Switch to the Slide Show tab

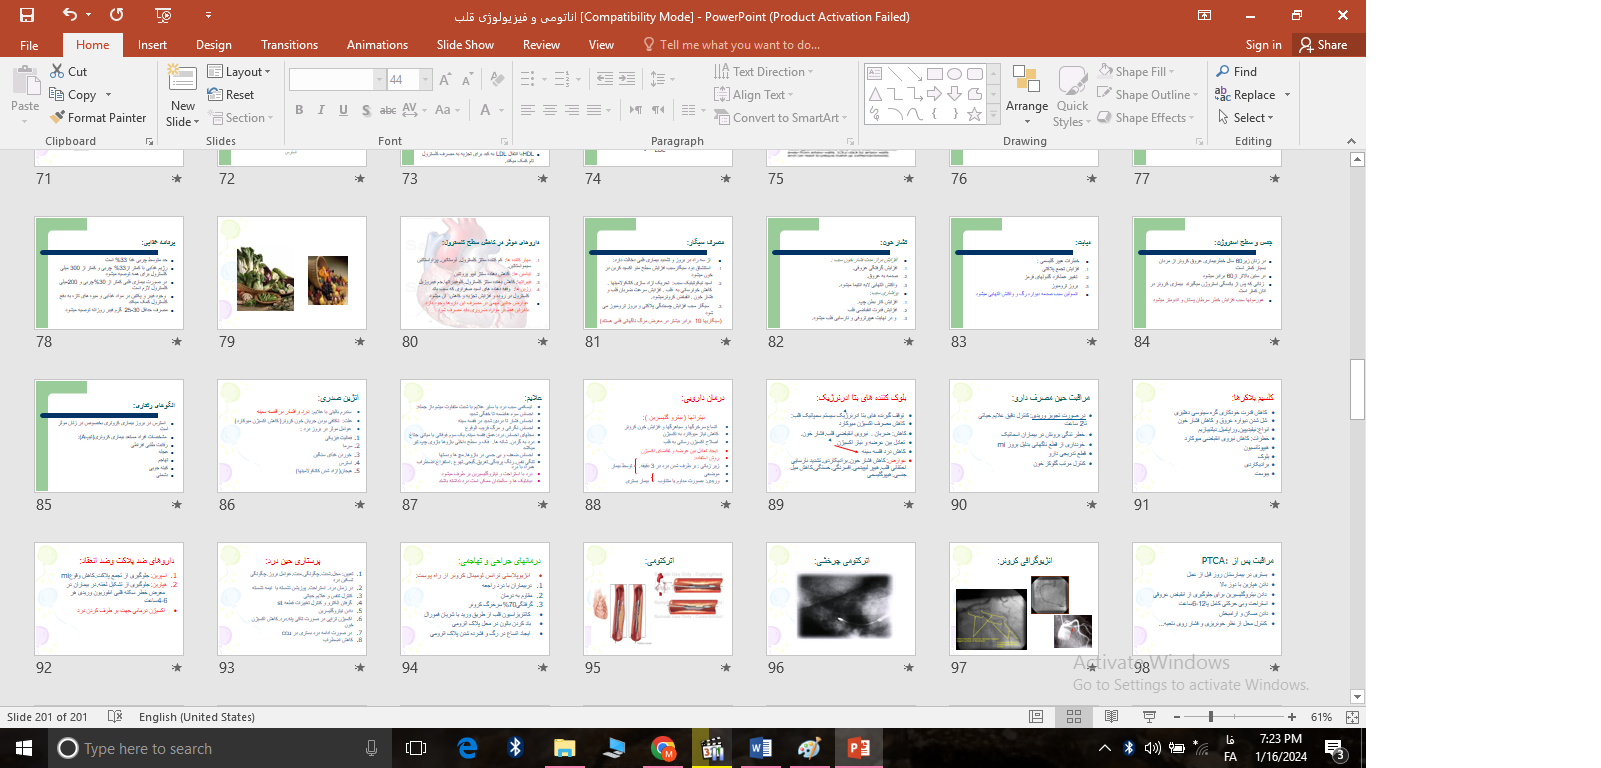pyautogui.click(x=465, y=45)
